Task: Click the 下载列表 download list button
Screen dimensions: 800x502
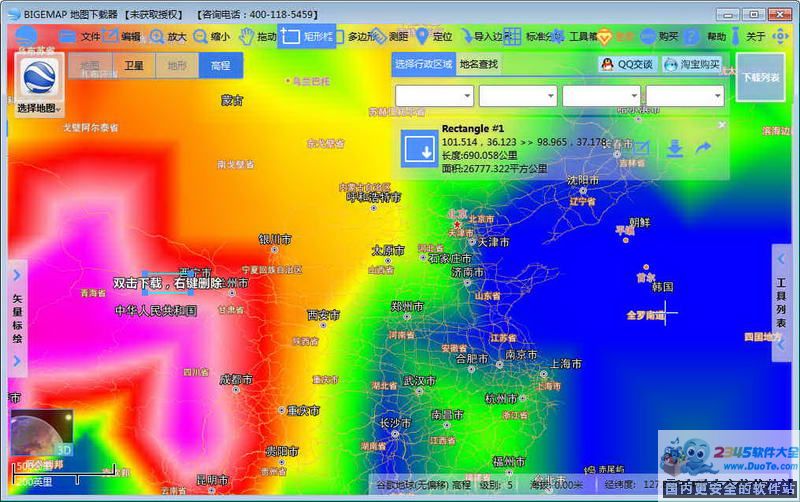Action: click(x=760, y=76)
